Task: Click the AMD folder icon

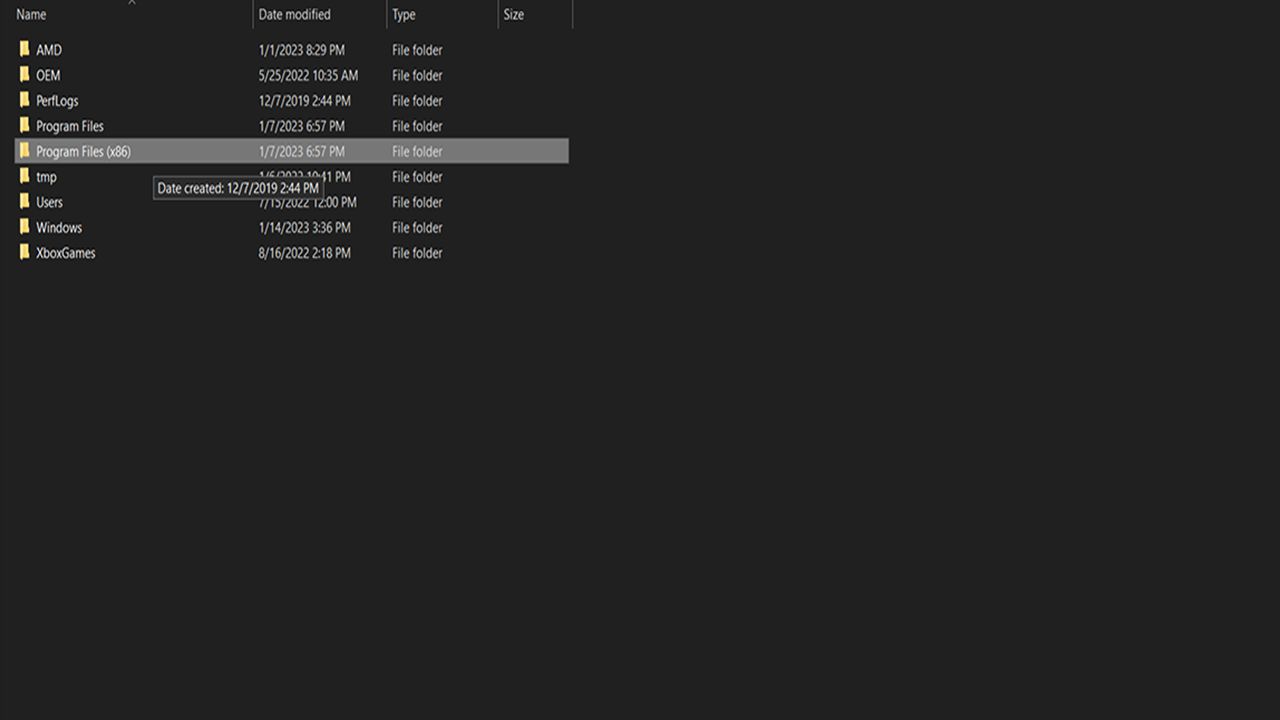Action: click(x=25, y=49)
